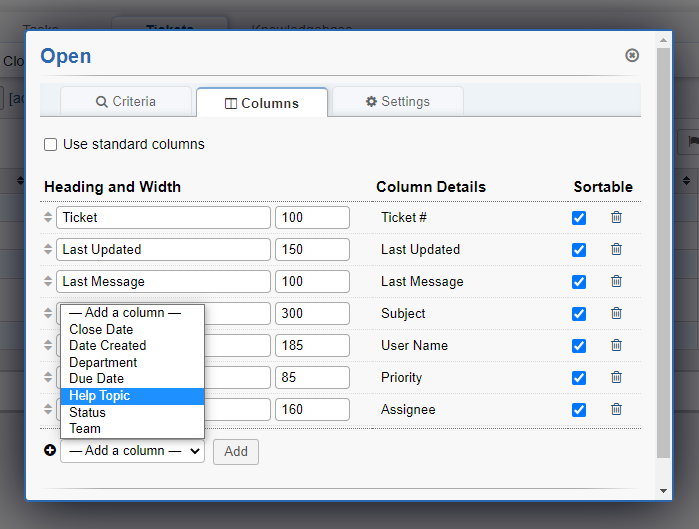Remove the Priority column row
Screen dimensions: 699x529
(616, 377)
